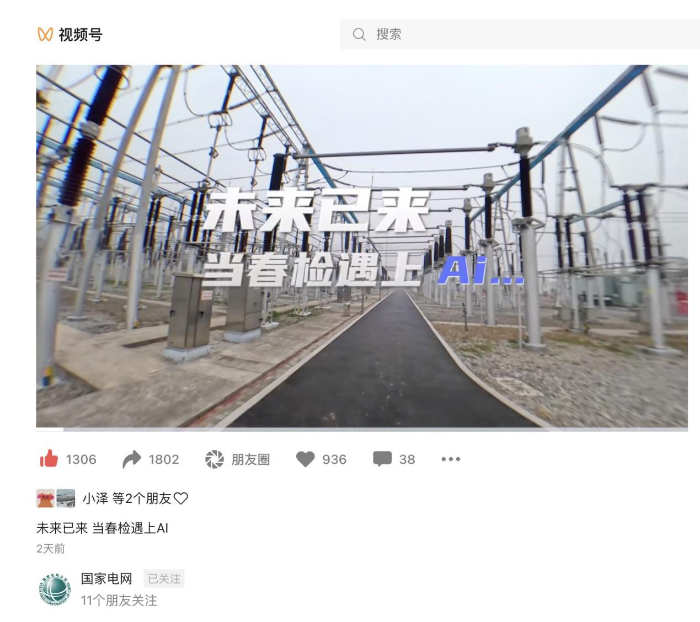Click the red thumbs-up like icon

[x=49, y=459]
